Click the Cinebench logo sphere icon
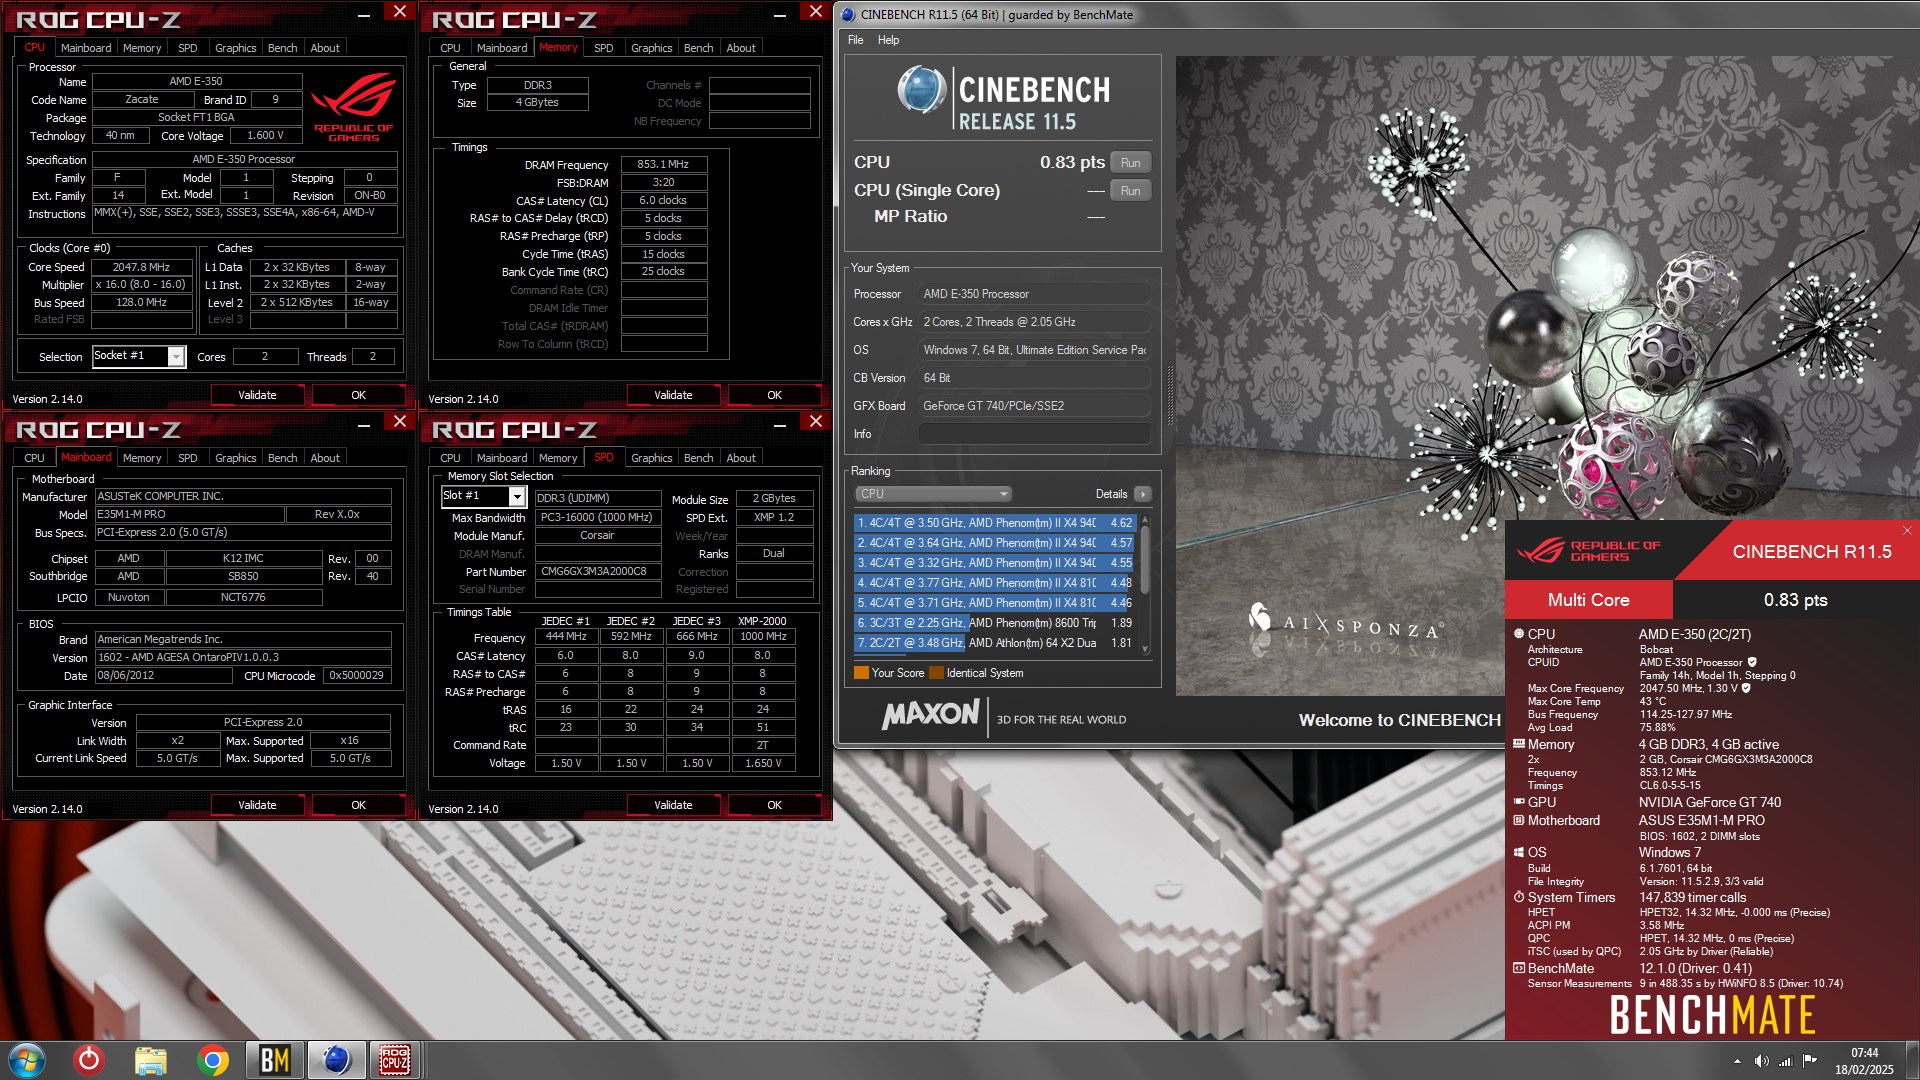Image resolution: width=1920 pixels, height=1080 pixels. coord(921,91)
